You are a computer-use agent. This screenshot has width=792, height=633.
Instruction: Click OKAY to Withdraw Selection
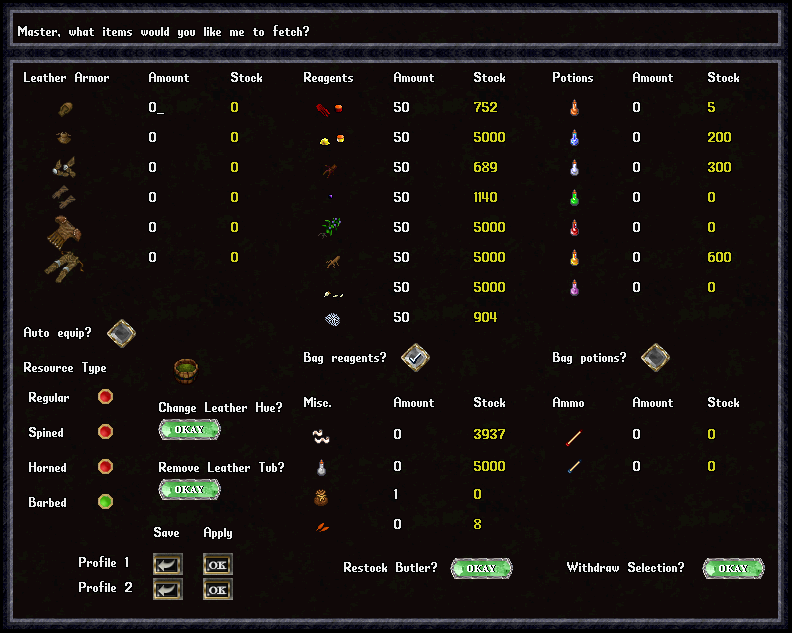click(733, 568)
